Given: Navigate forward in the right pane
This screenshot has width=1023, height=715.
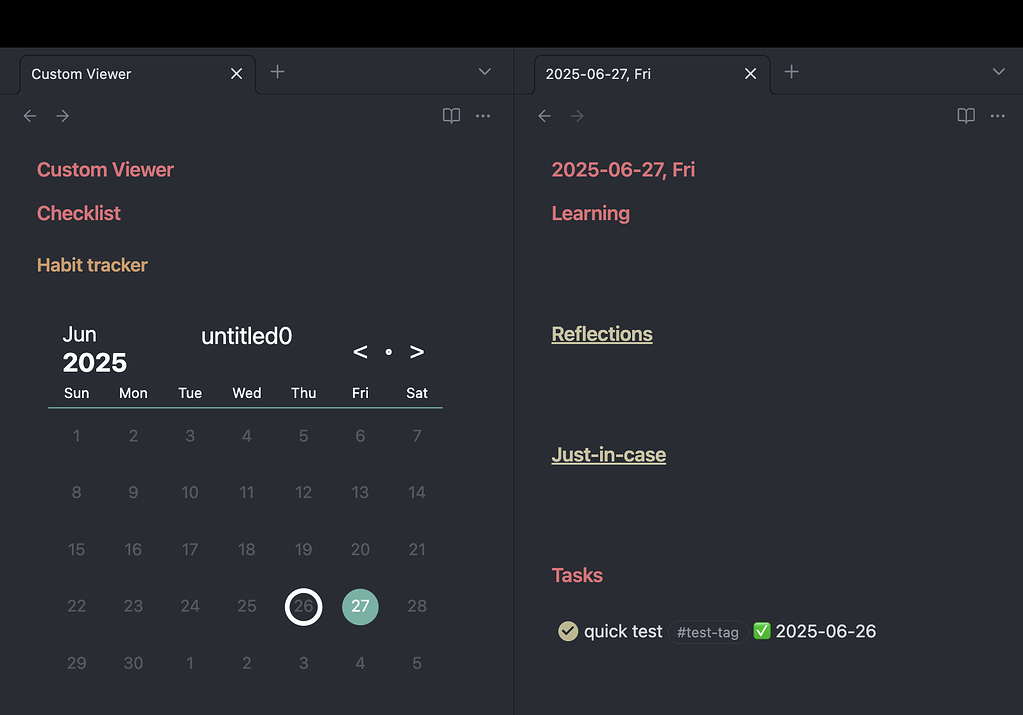Looking at the screenshot, I should (x=577, y=115).
